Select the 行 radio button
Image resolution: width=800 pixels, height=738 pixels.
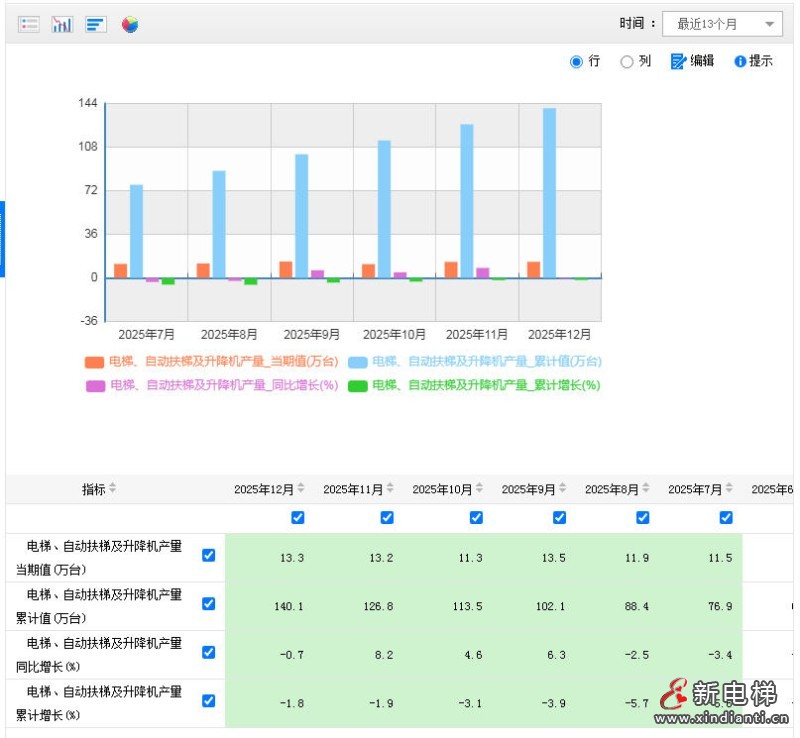pos(576,61)
